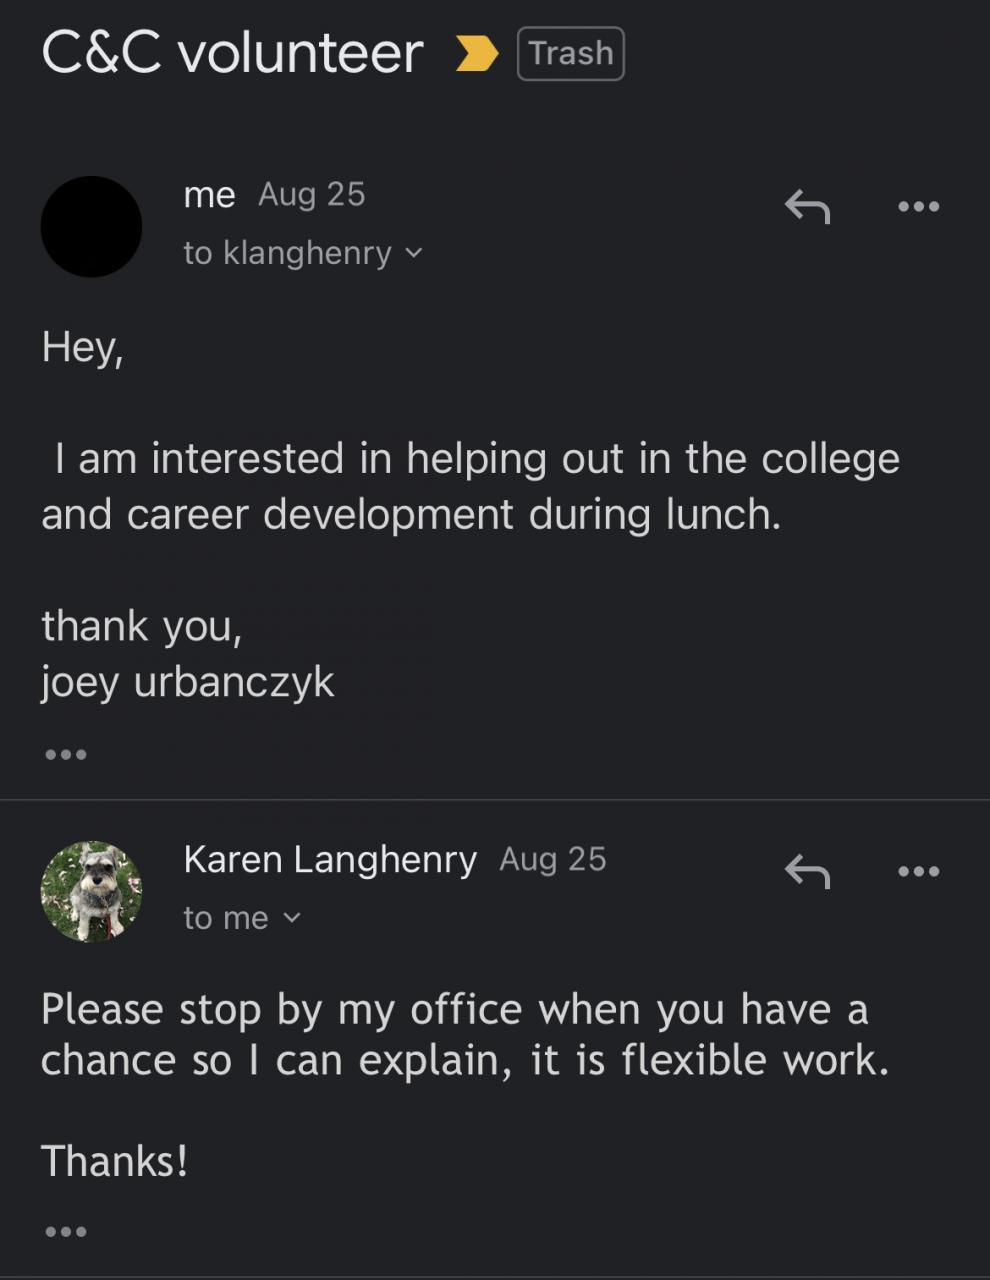Show trimmed content below joey urbanczyk
Viewport: 990px width, 1280px height.
(66, 754)
